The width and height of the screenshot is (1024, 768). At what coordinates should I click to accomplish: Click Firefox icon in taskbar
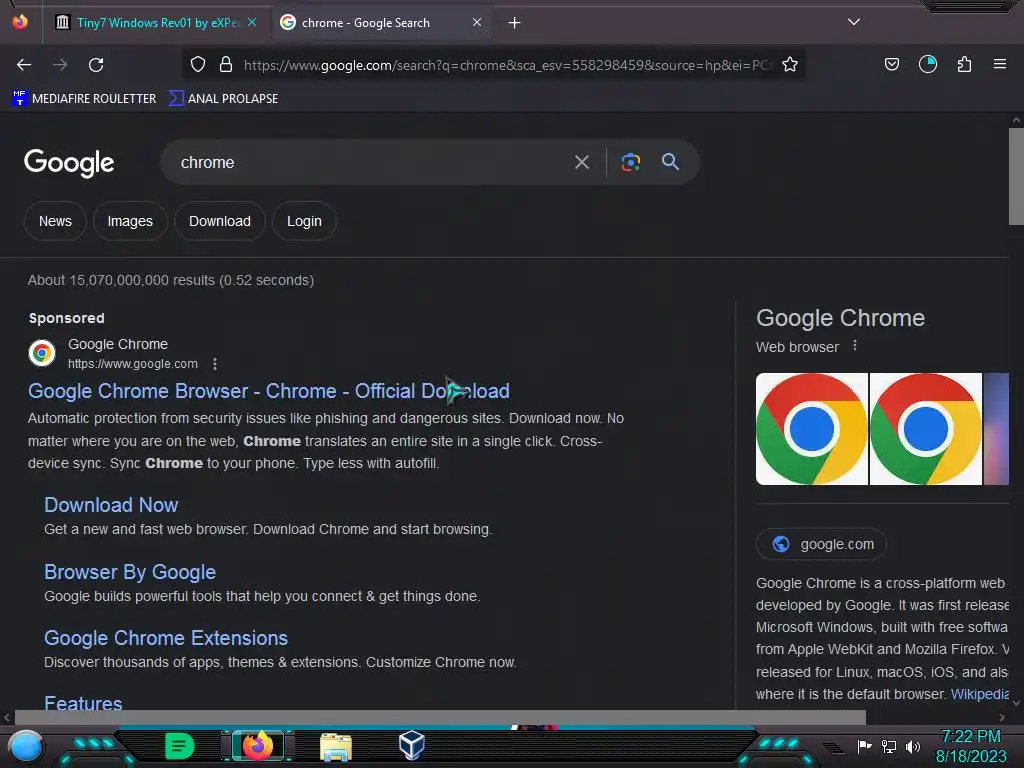pyautogui.click(x=257, y=746)
